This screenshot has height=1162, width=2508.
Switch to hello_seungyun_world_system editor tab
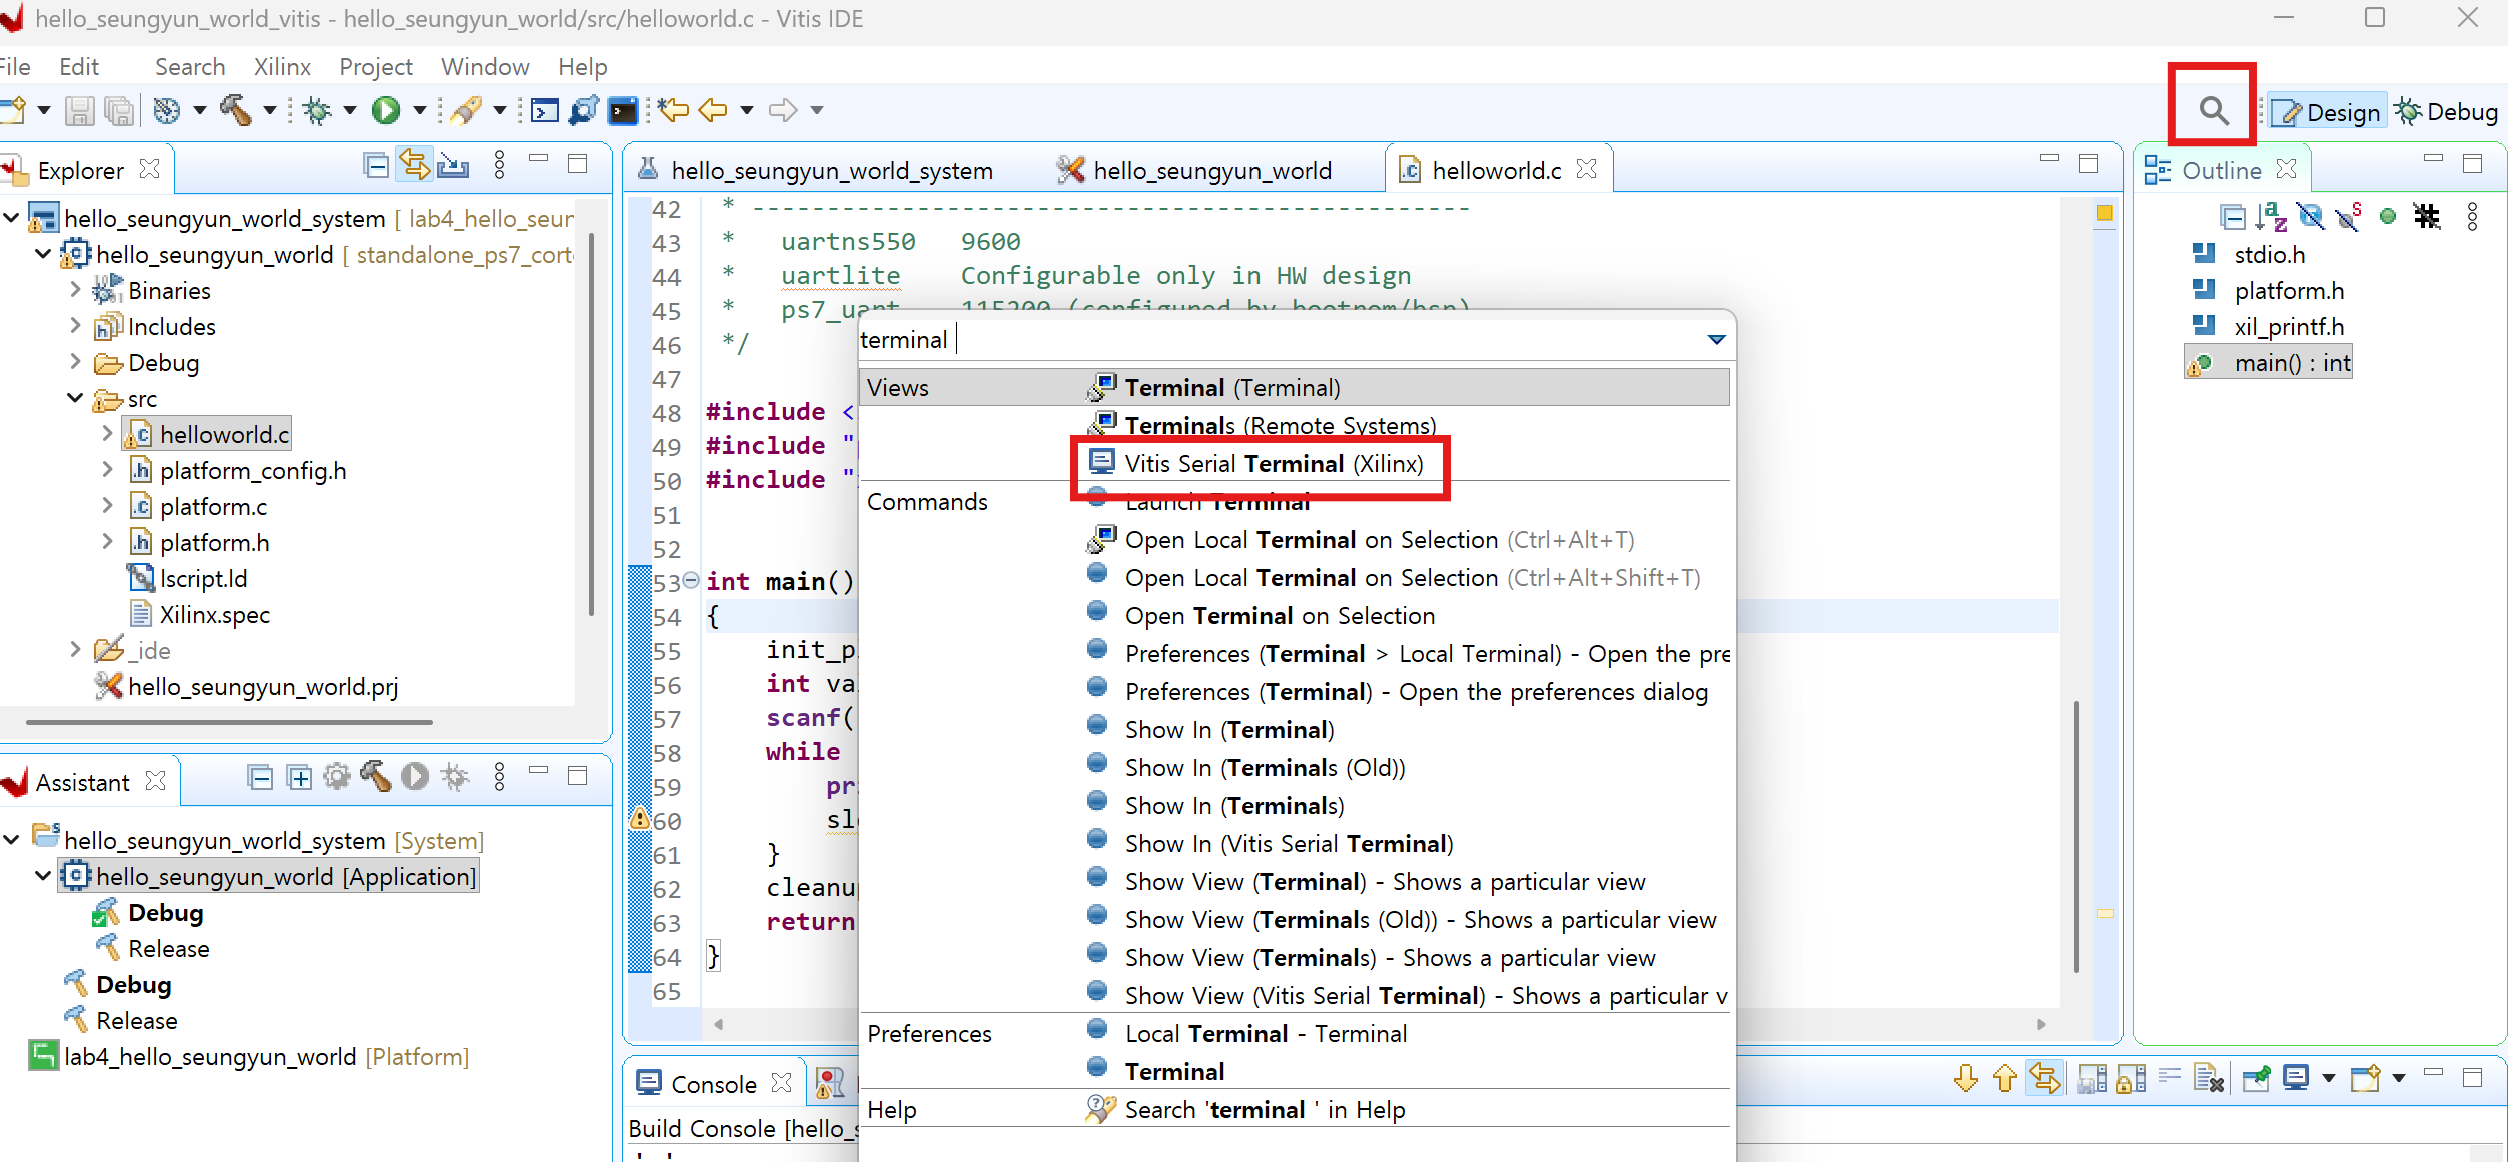pyautogui.click(x=830, y=171)
